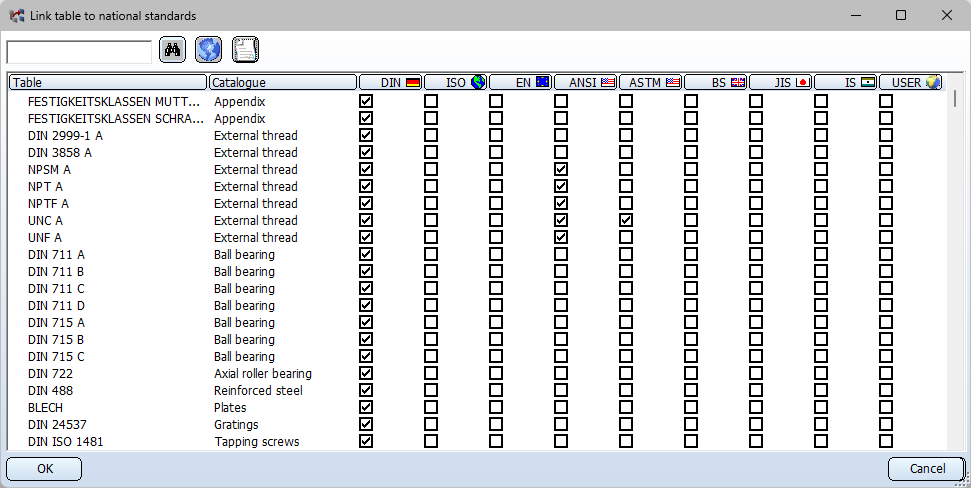Screen dimensions: 971x488
Task: Click the globe icon in toolbar
Action: 209,50
